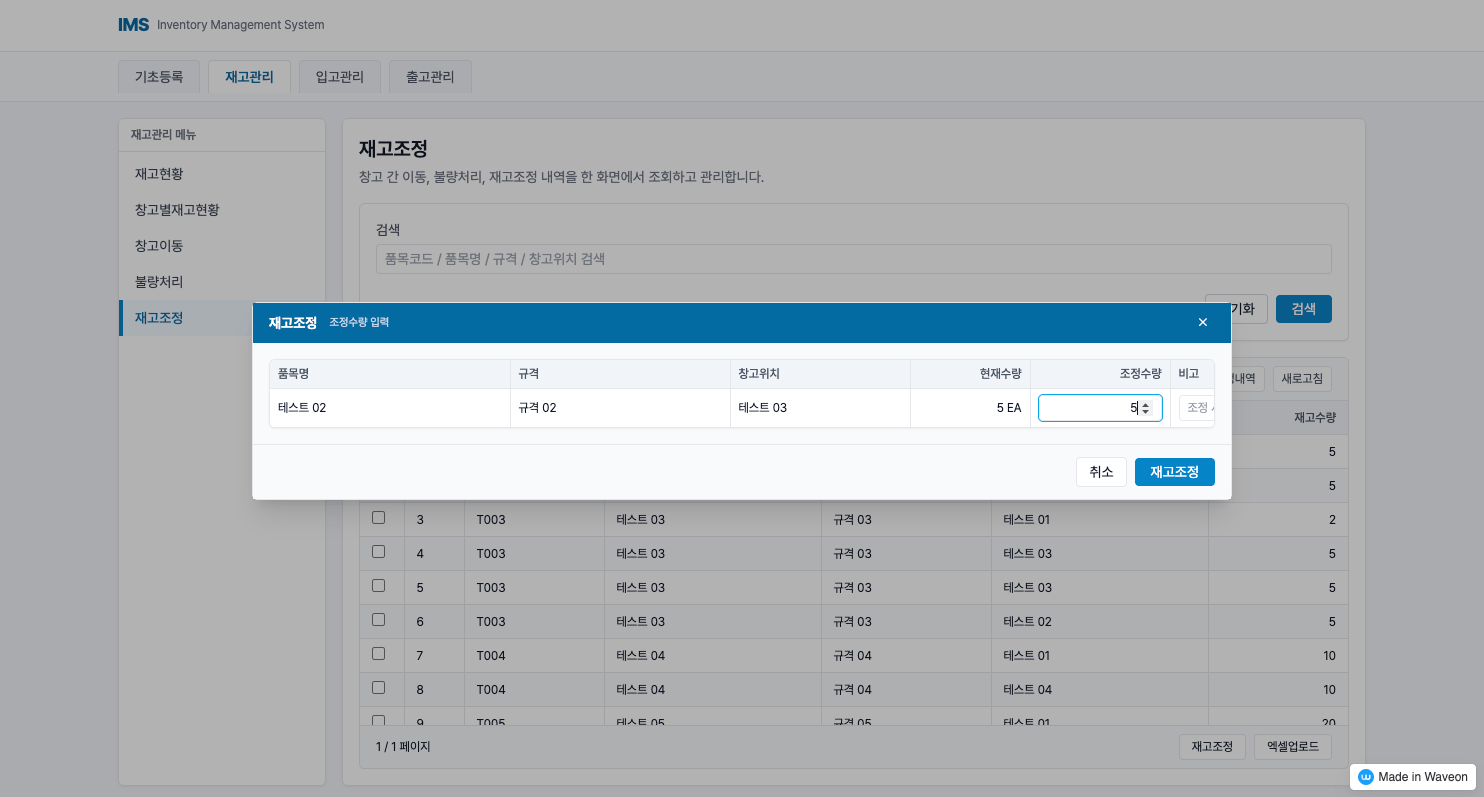Image resolution: width=1484 pixels, height=797 pixels.
Task: Click the Made in Waveon badge icon
Action: point(1365,777)
